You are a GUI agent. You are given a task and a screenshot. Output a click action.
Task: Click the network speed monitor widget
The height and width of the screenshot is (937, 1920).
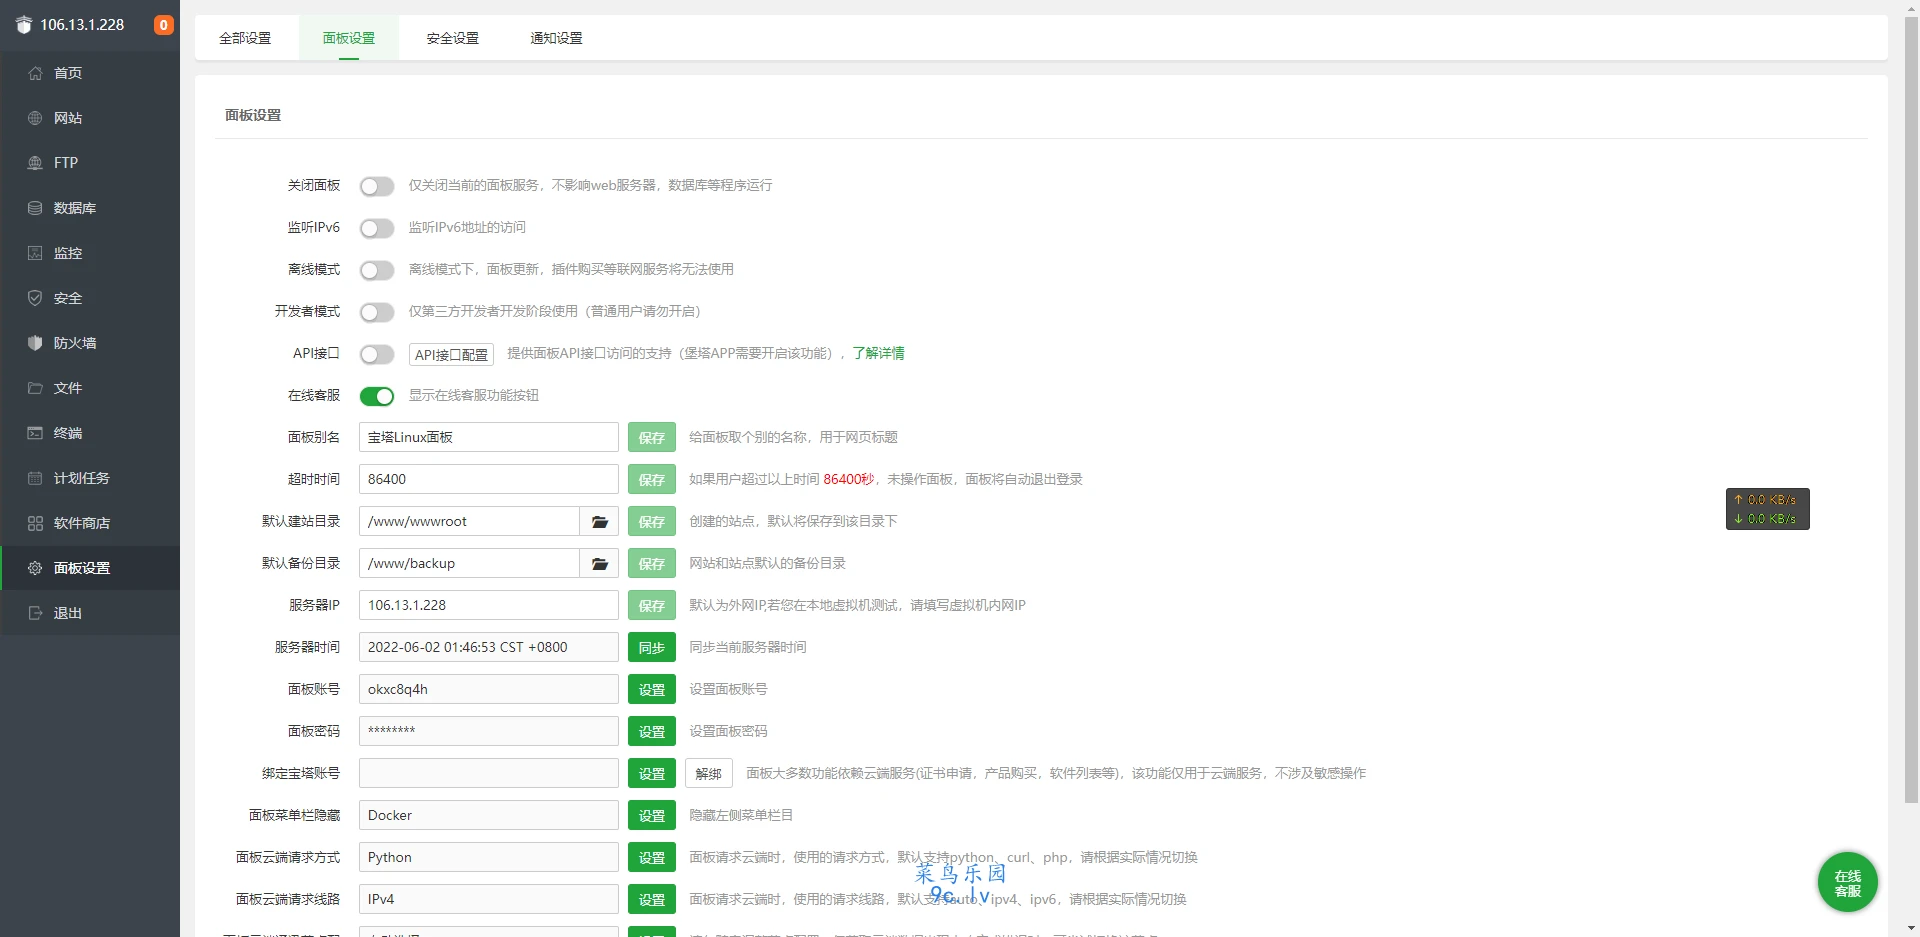pyautogui.click(x=1767, y=509)
